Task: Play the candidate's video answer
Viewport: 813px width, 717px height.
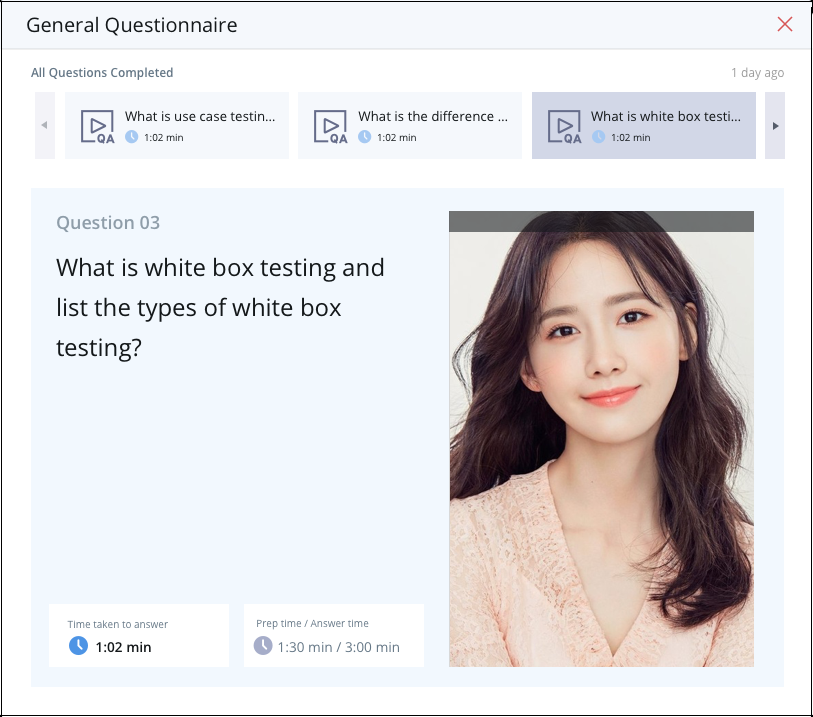Action: (x=601, y=440)
